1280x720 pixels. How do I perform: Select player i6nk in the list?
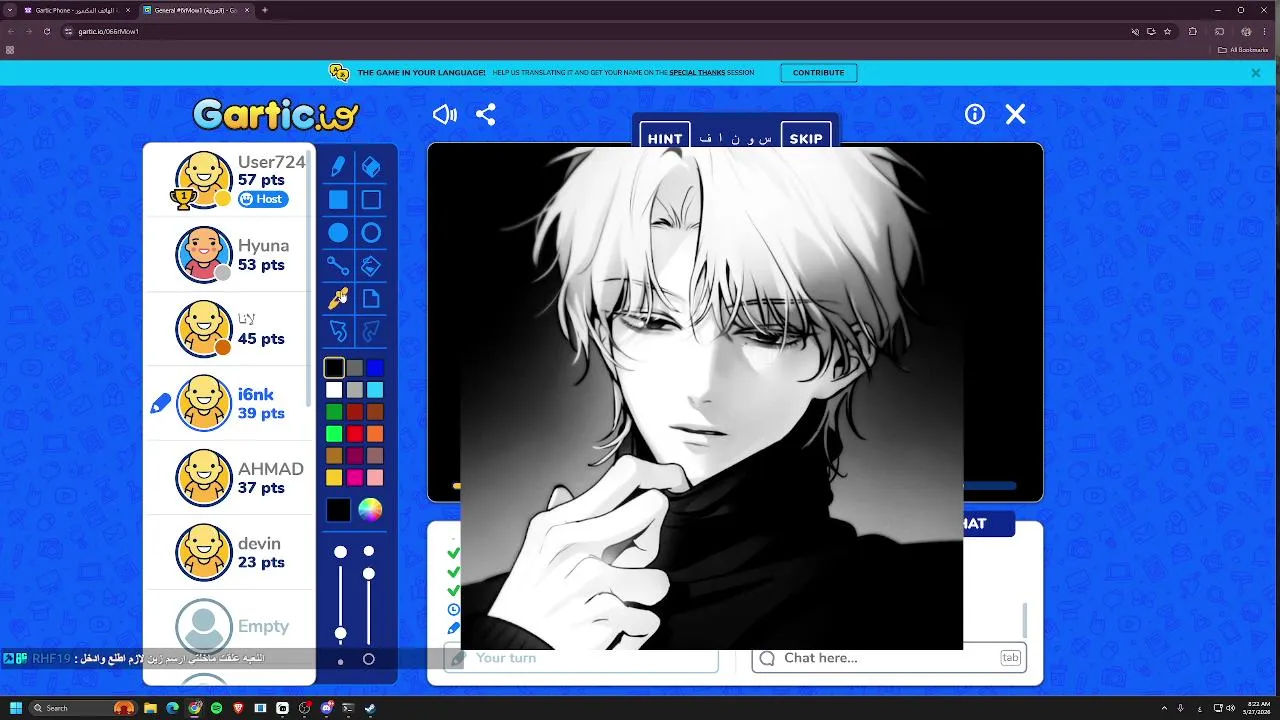(229, 403)
